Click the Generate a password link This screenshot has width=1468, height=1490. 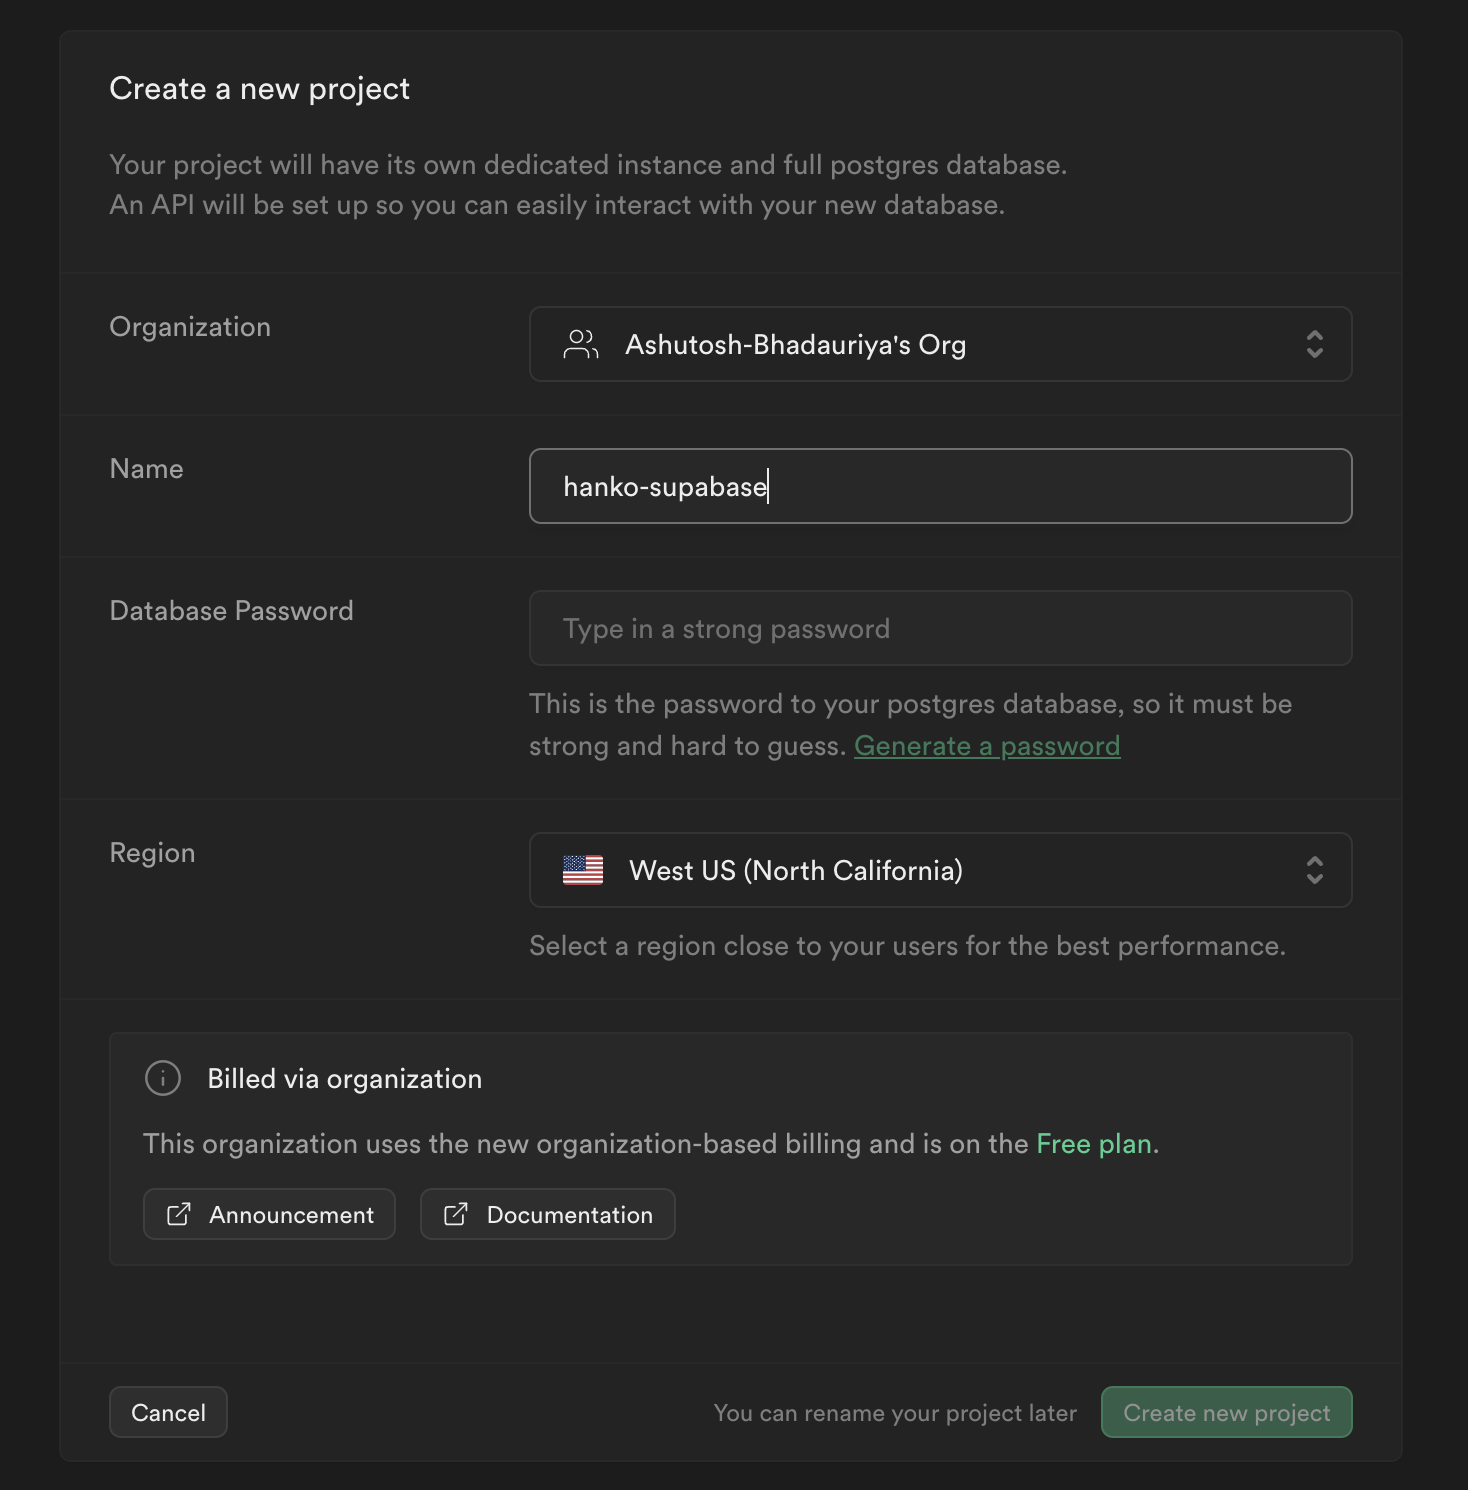pyautogui.click(x=986, y=746)
